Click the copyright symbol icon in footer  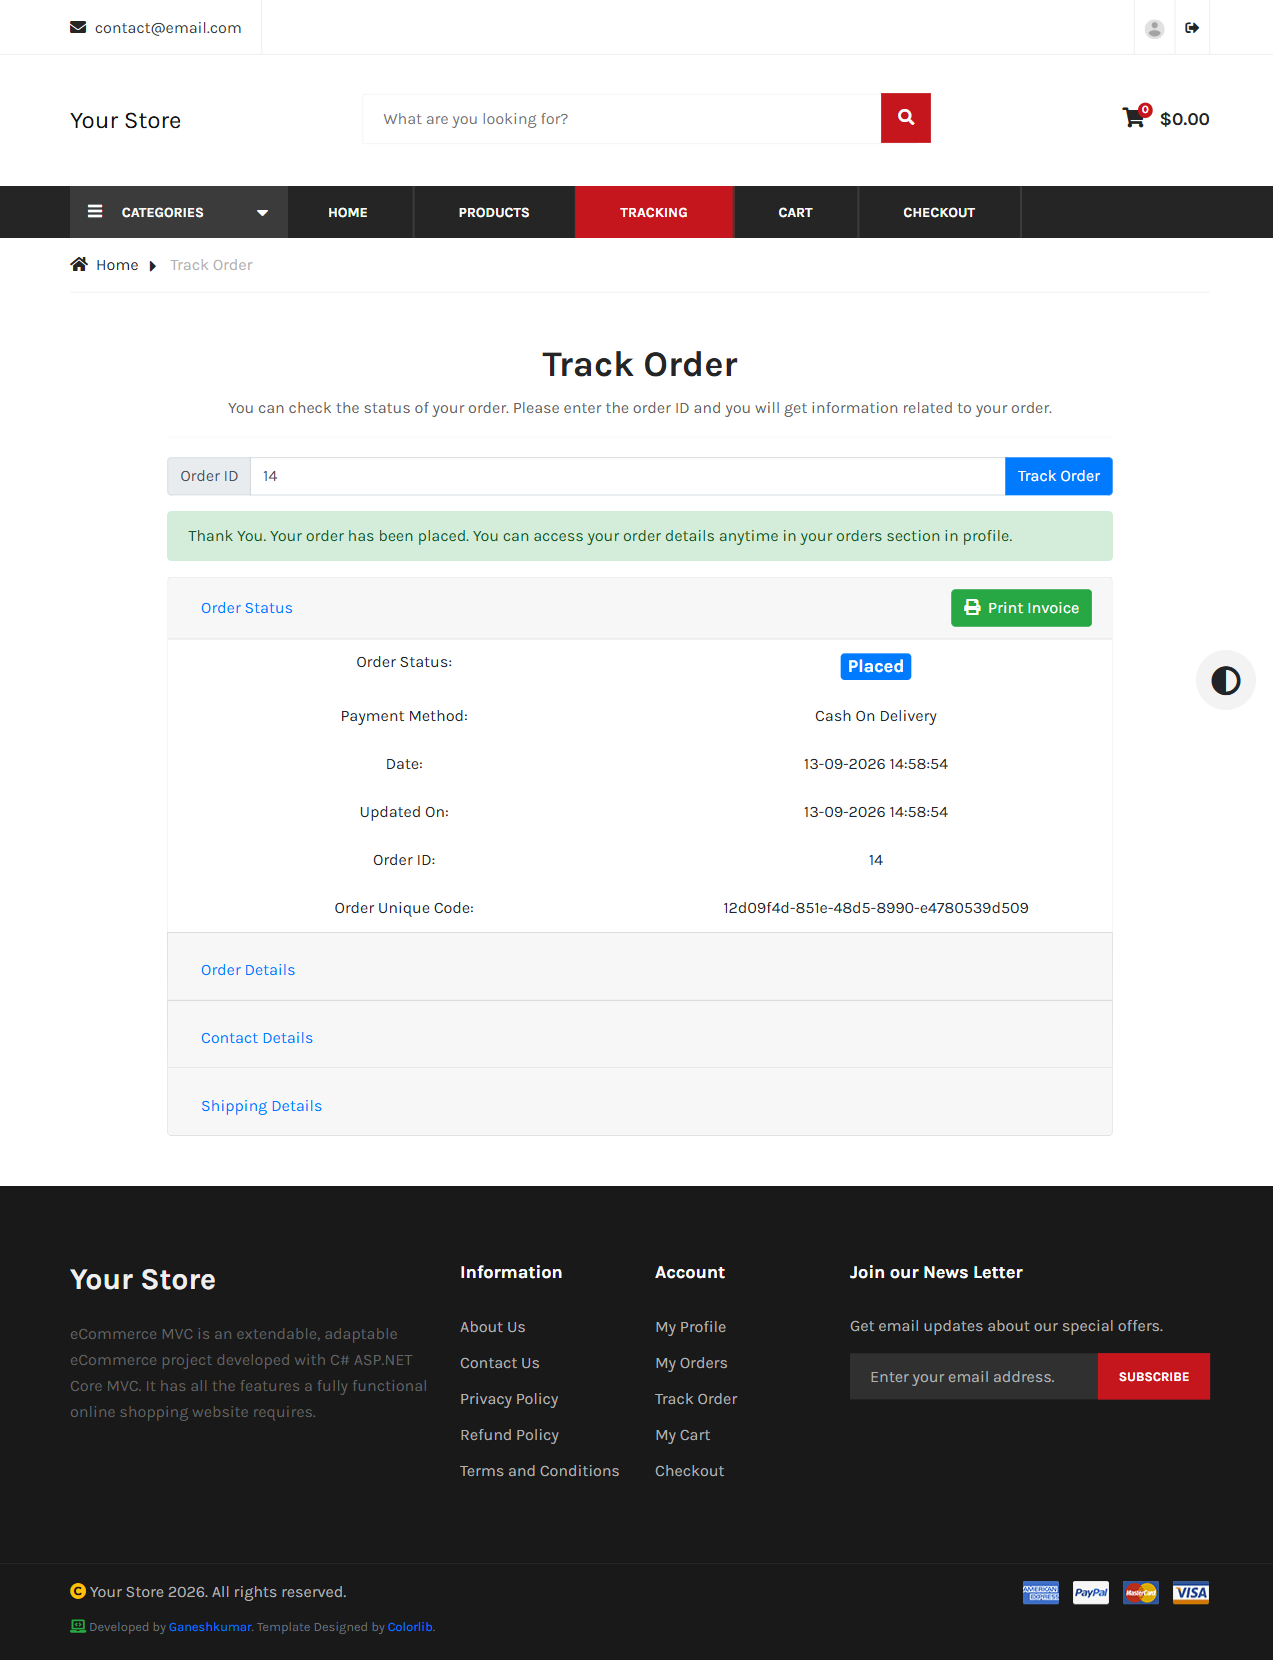point(78,1591)
